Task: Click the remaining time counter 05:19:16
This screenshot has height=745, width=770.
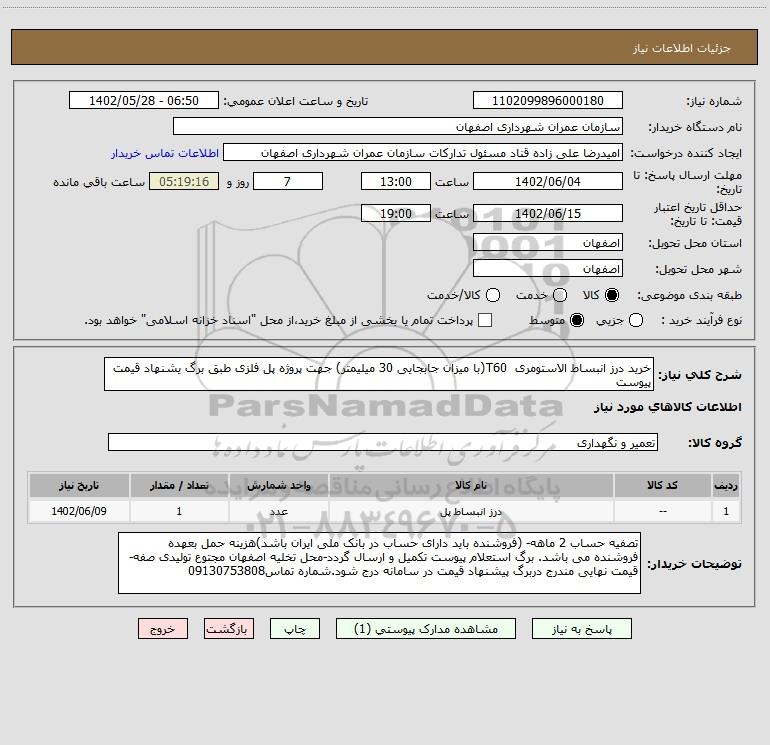Action: pos(184,182)
